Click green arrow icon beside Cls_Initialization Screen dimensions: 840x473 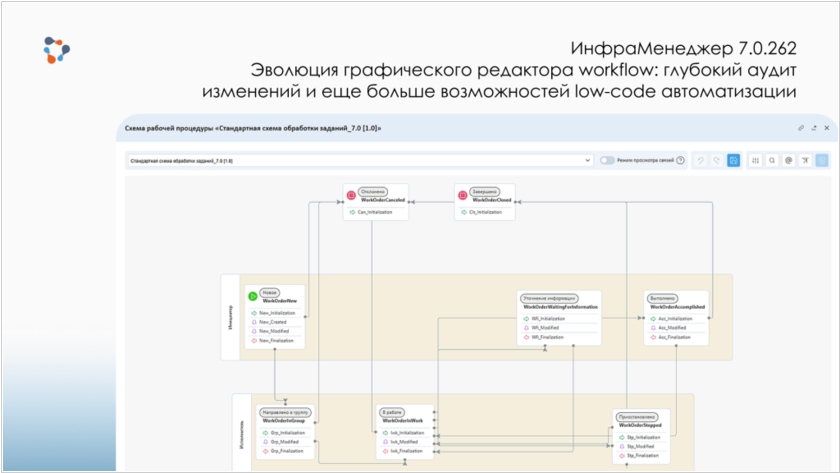click(x=463, y=212)
